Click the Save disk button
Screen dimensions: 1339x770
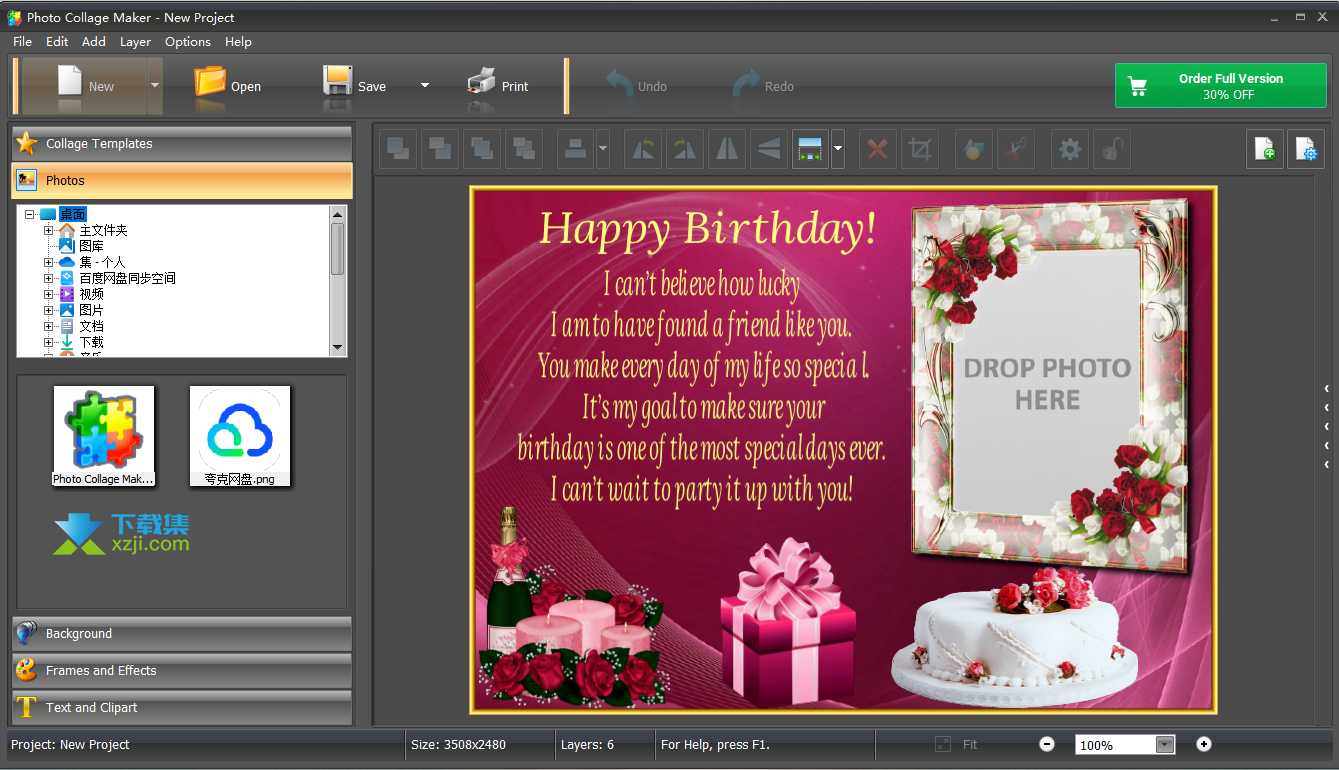(355, 86)
